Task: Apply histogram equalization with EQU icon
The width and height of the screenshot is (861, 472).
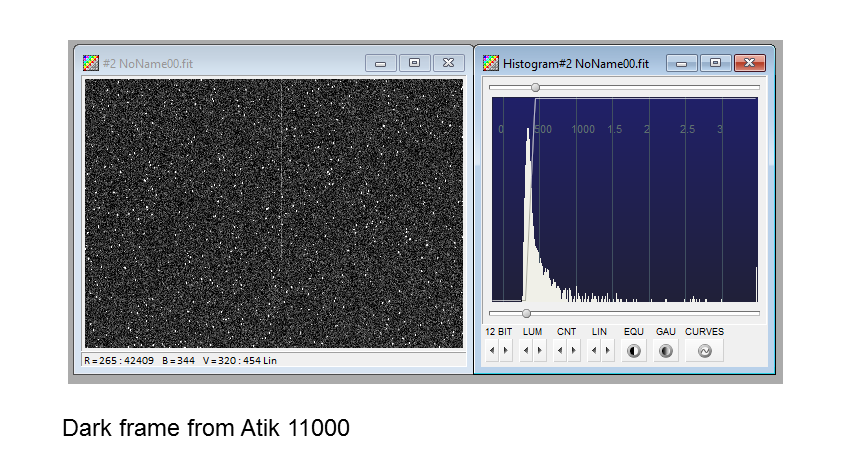Action: point(634,351)
